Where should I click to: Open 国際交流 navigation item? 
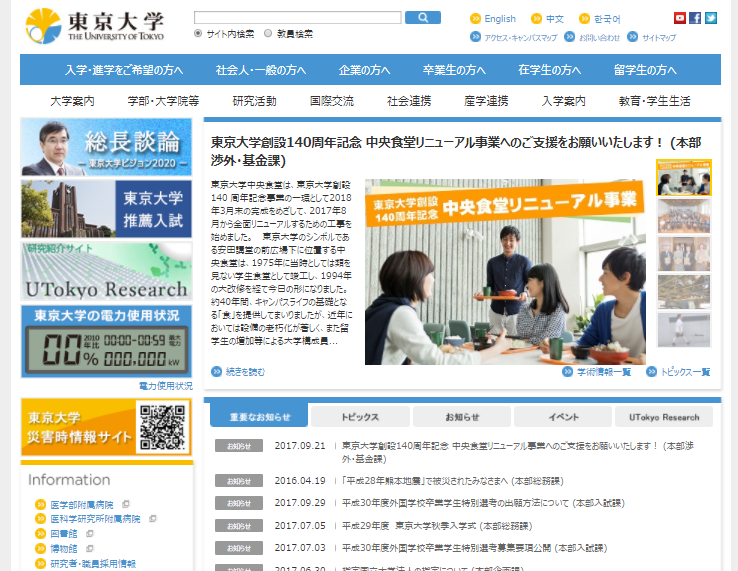tap(331, 101)
